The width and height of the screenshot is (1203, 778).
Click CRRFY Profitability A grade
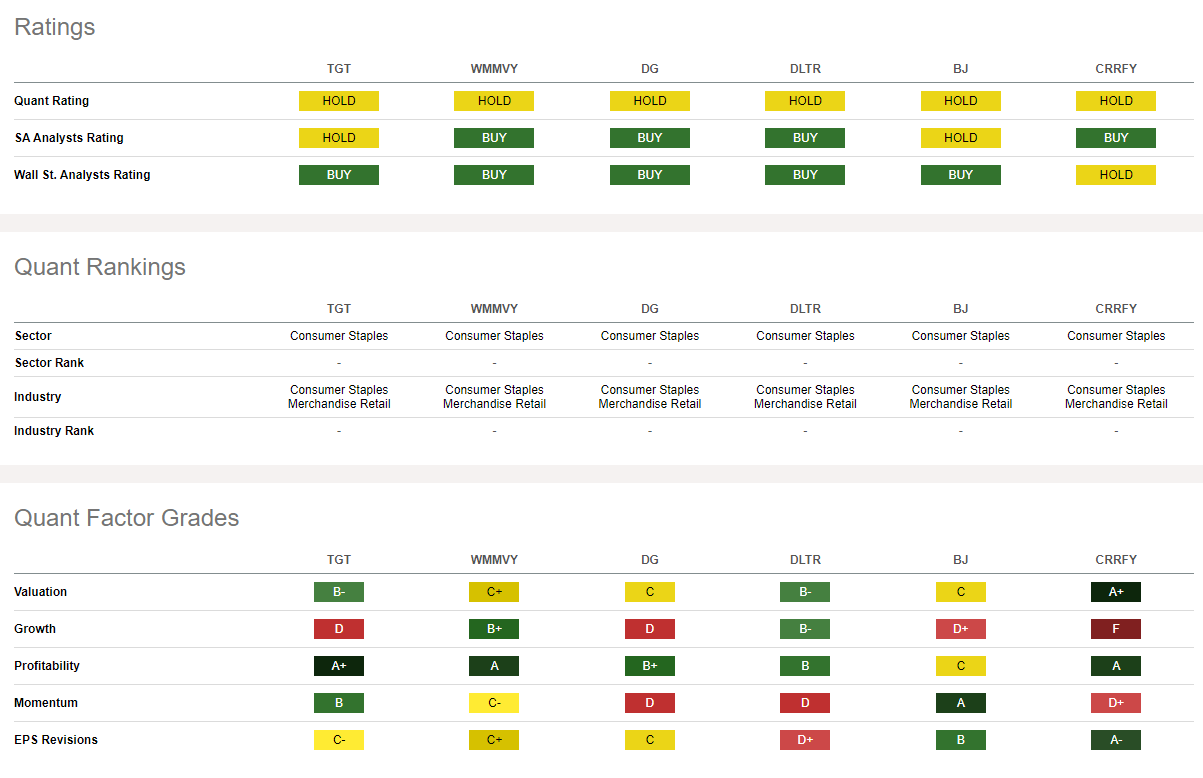click(1116, 666)
